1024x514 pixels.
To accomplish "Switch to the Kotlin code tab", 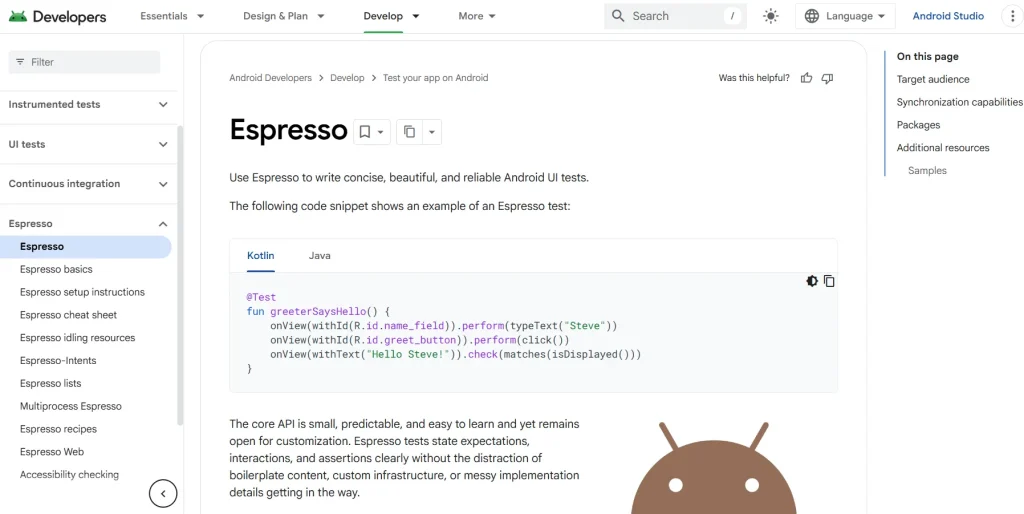I will pyautogui.click(x=261, y=255).
